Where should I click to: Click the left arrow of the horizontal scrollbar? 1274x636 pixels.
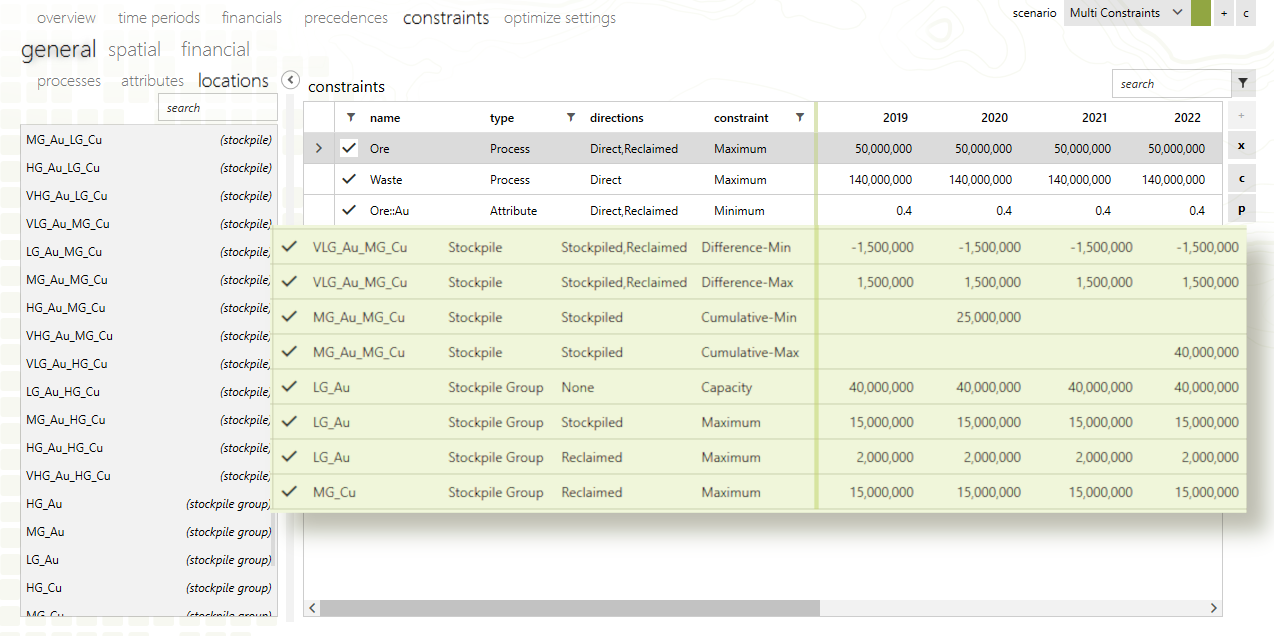(x=313, y=608)
